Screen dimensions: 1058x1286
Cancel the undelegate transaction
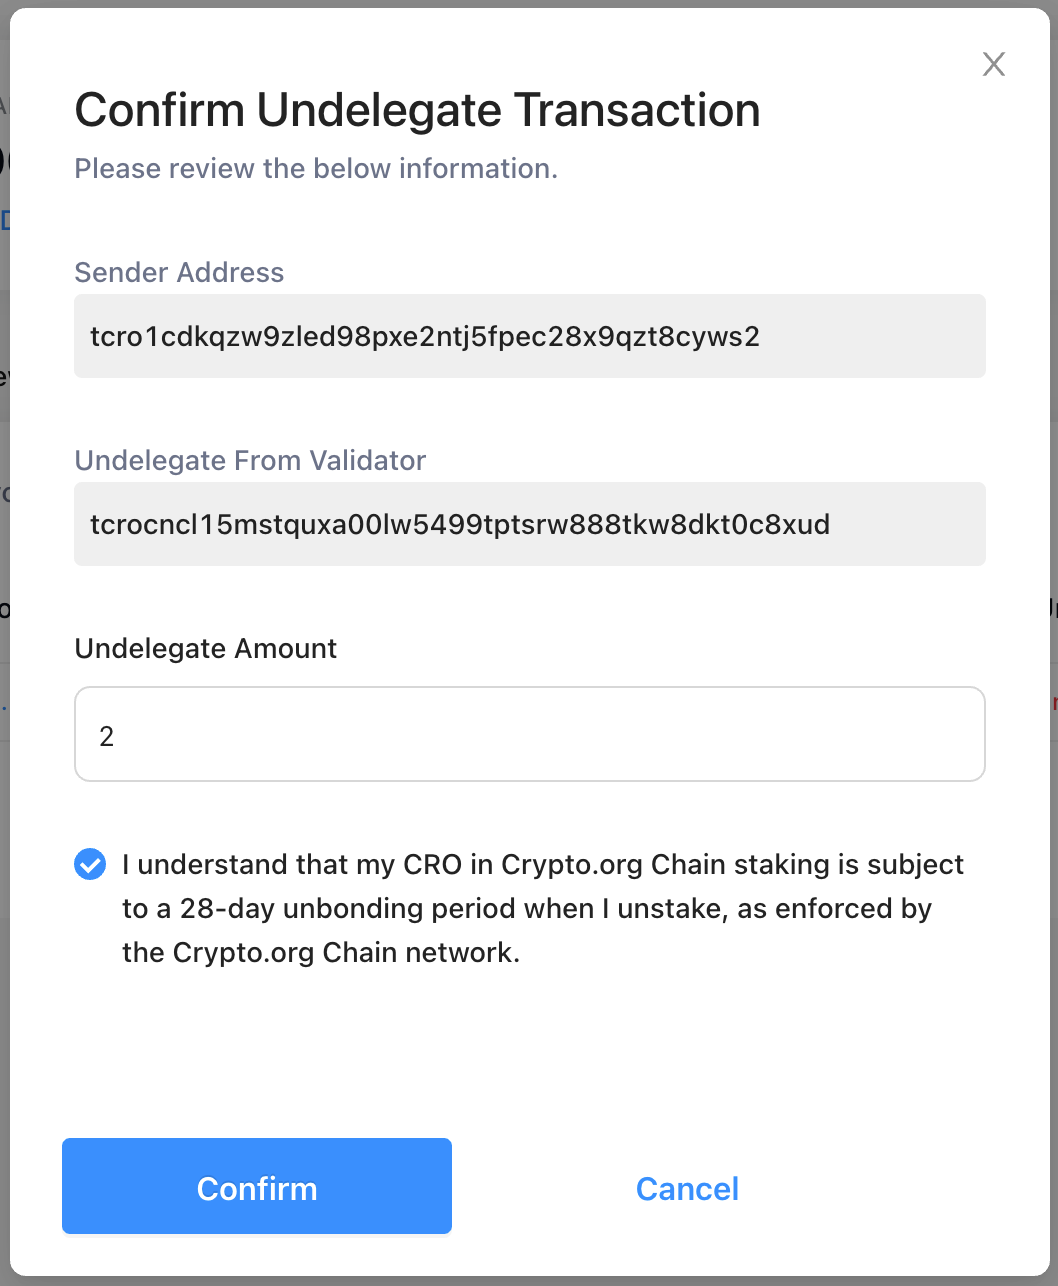pyautogui.click(x=687, y=1188)
